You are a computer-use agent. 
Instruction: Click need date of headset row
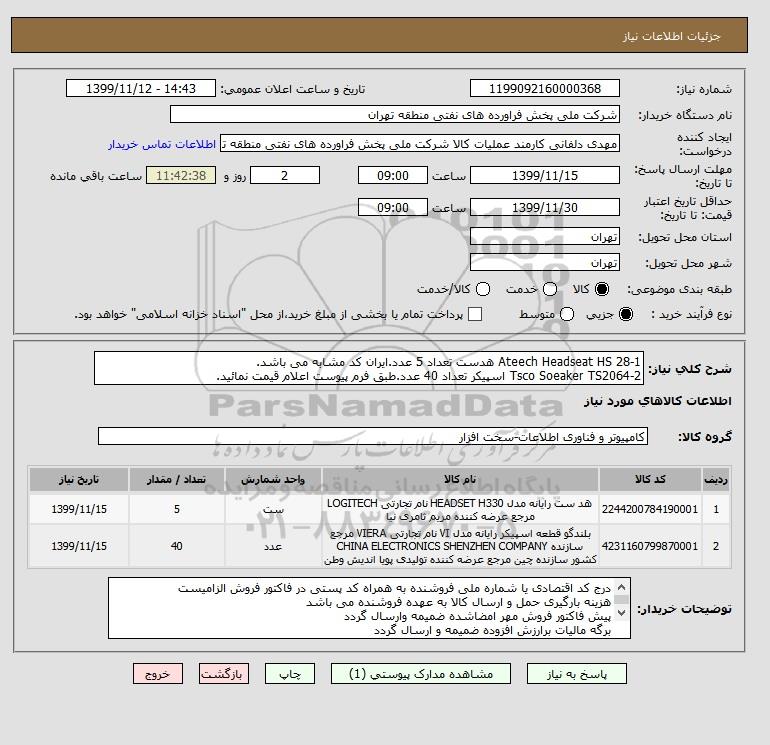79,509
